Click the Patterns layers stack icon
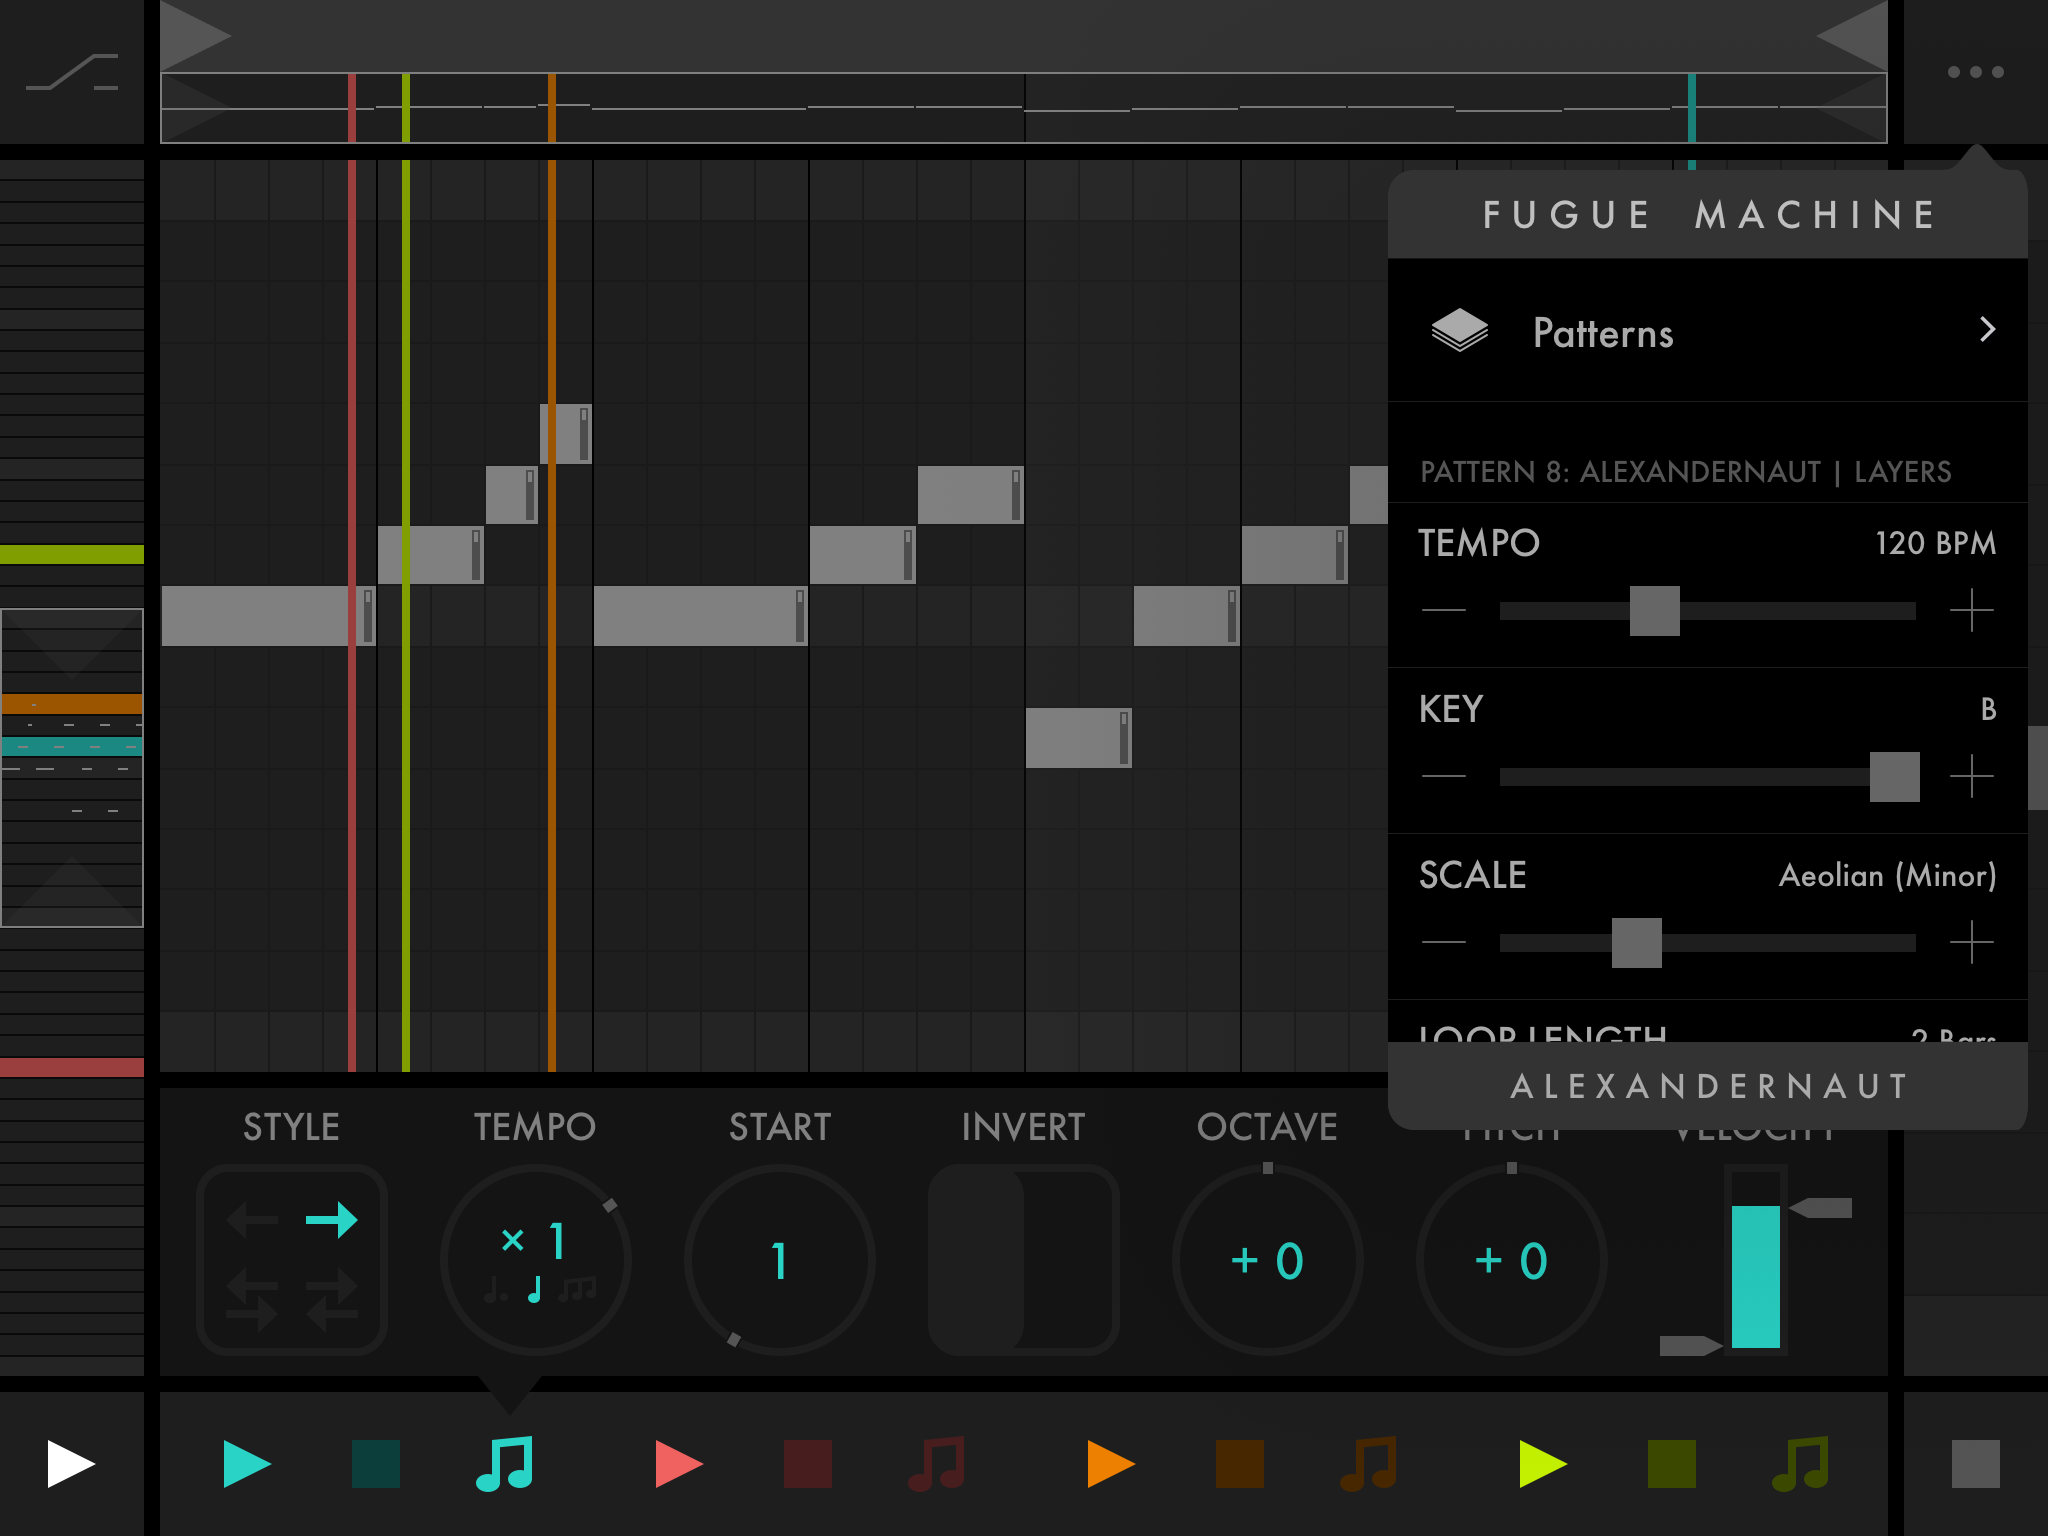Image resolution: width=2048 pixels, height=1536 pixels. pyautogui.click(x=1459, y=330)
